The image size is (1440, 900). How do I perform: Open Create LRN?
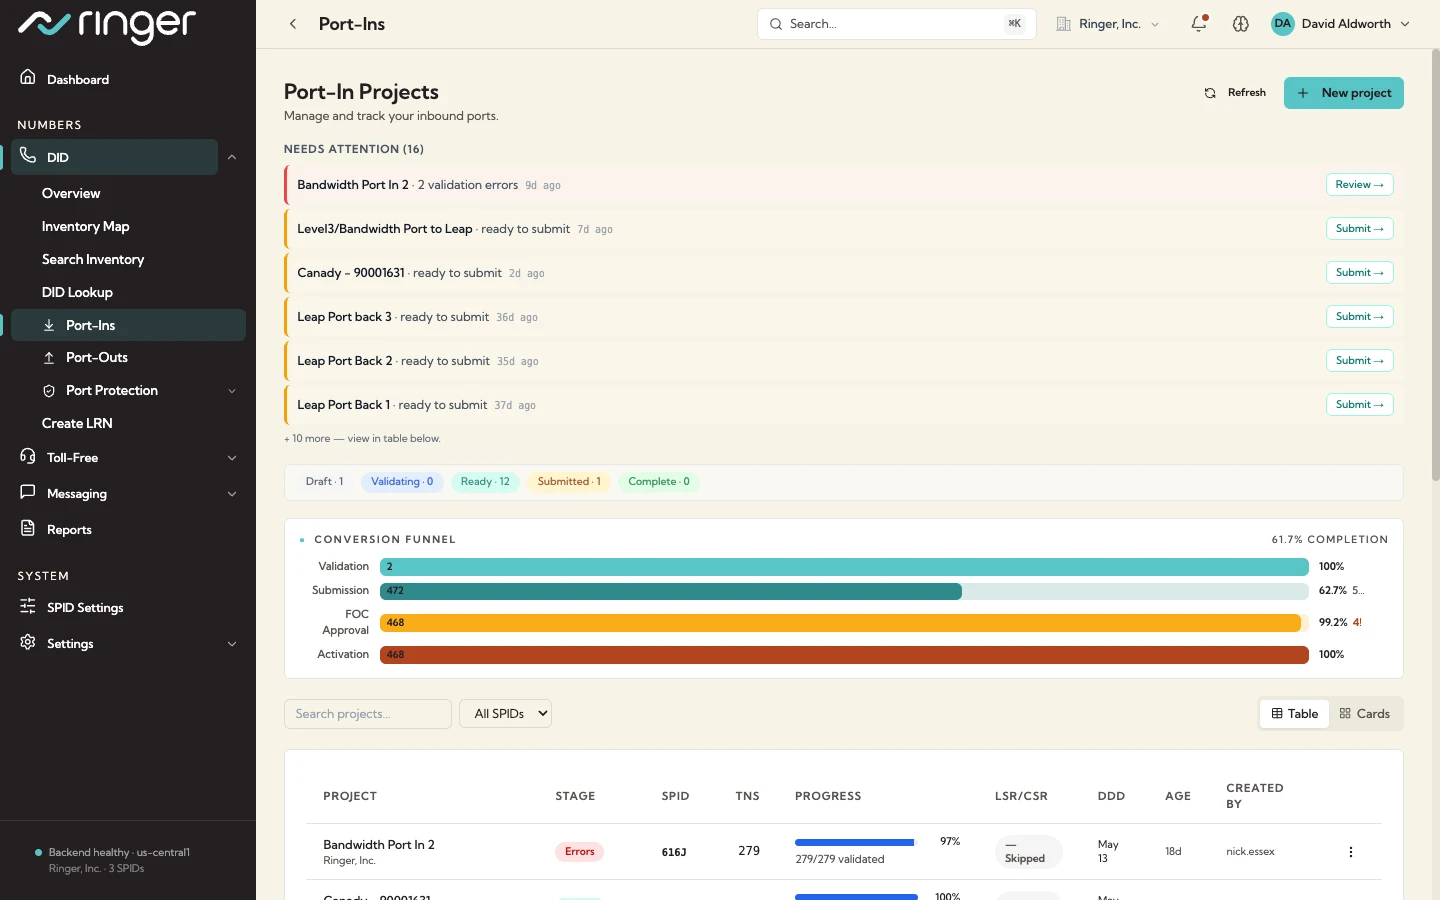(77, 423)
